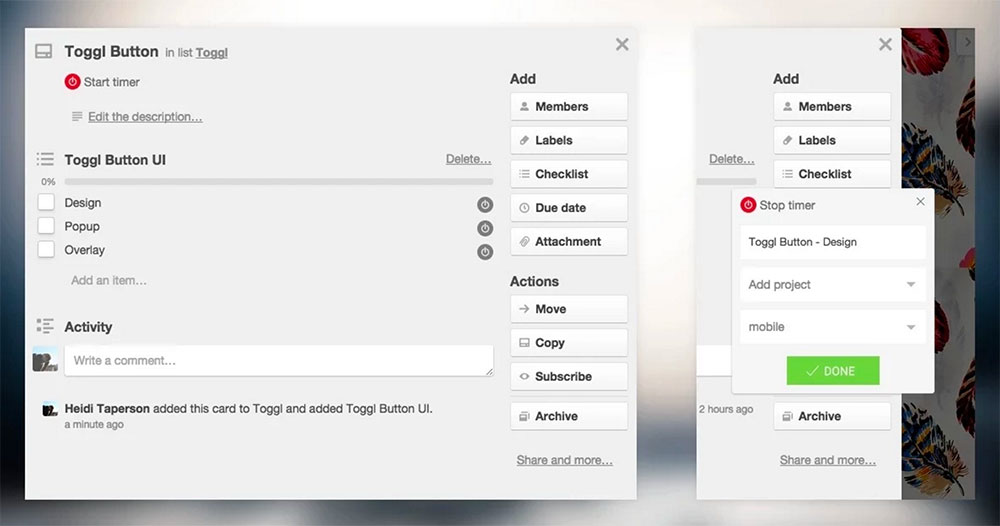Click the red Start timer icon

(x=72, y=82)
